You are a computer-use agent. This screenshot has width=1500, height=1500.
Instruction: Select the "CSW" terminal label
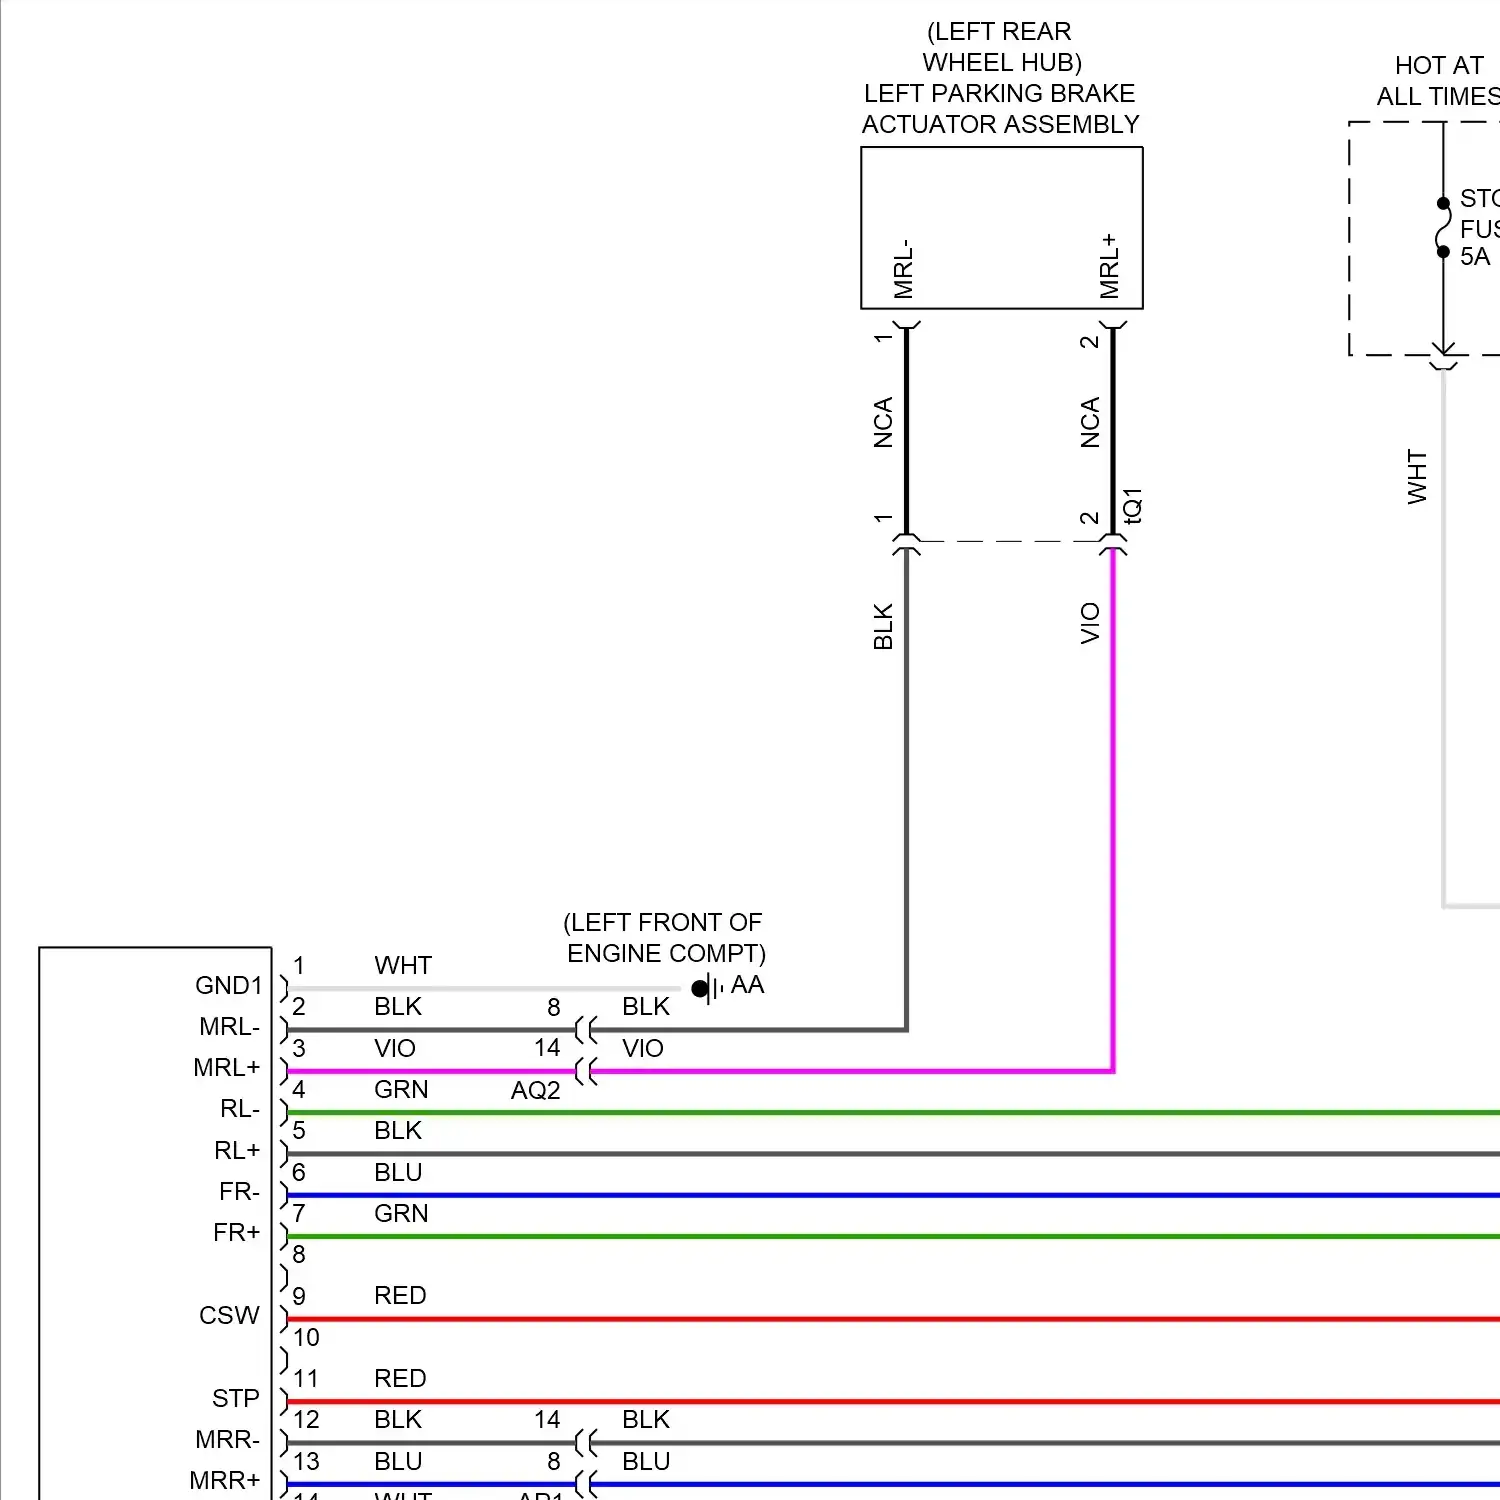click(x=229, y=1316)
